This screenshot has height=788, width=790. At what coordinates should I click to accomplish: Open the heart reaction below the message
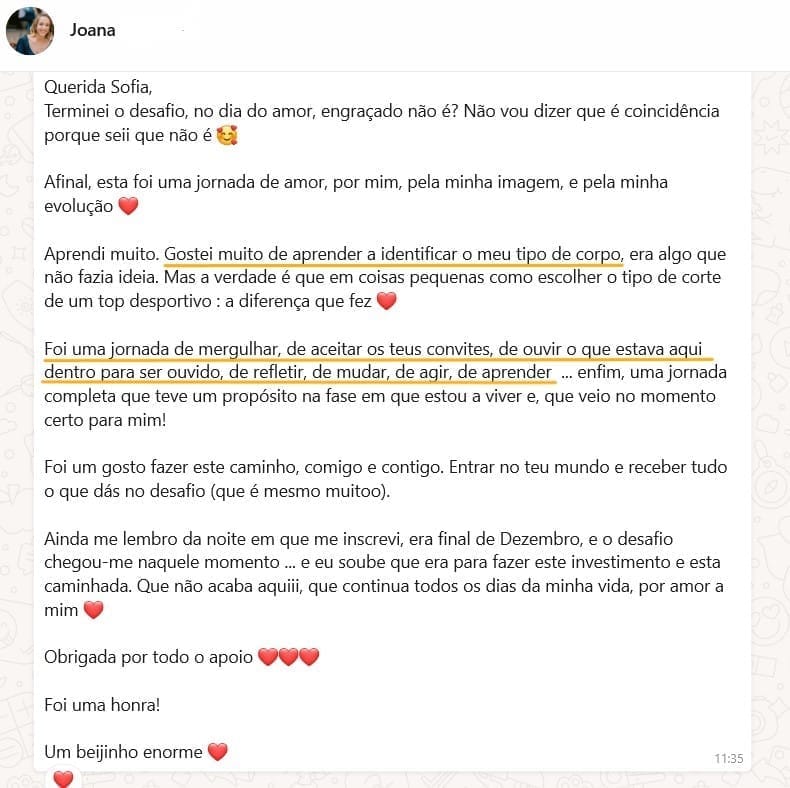click(63, 778)
